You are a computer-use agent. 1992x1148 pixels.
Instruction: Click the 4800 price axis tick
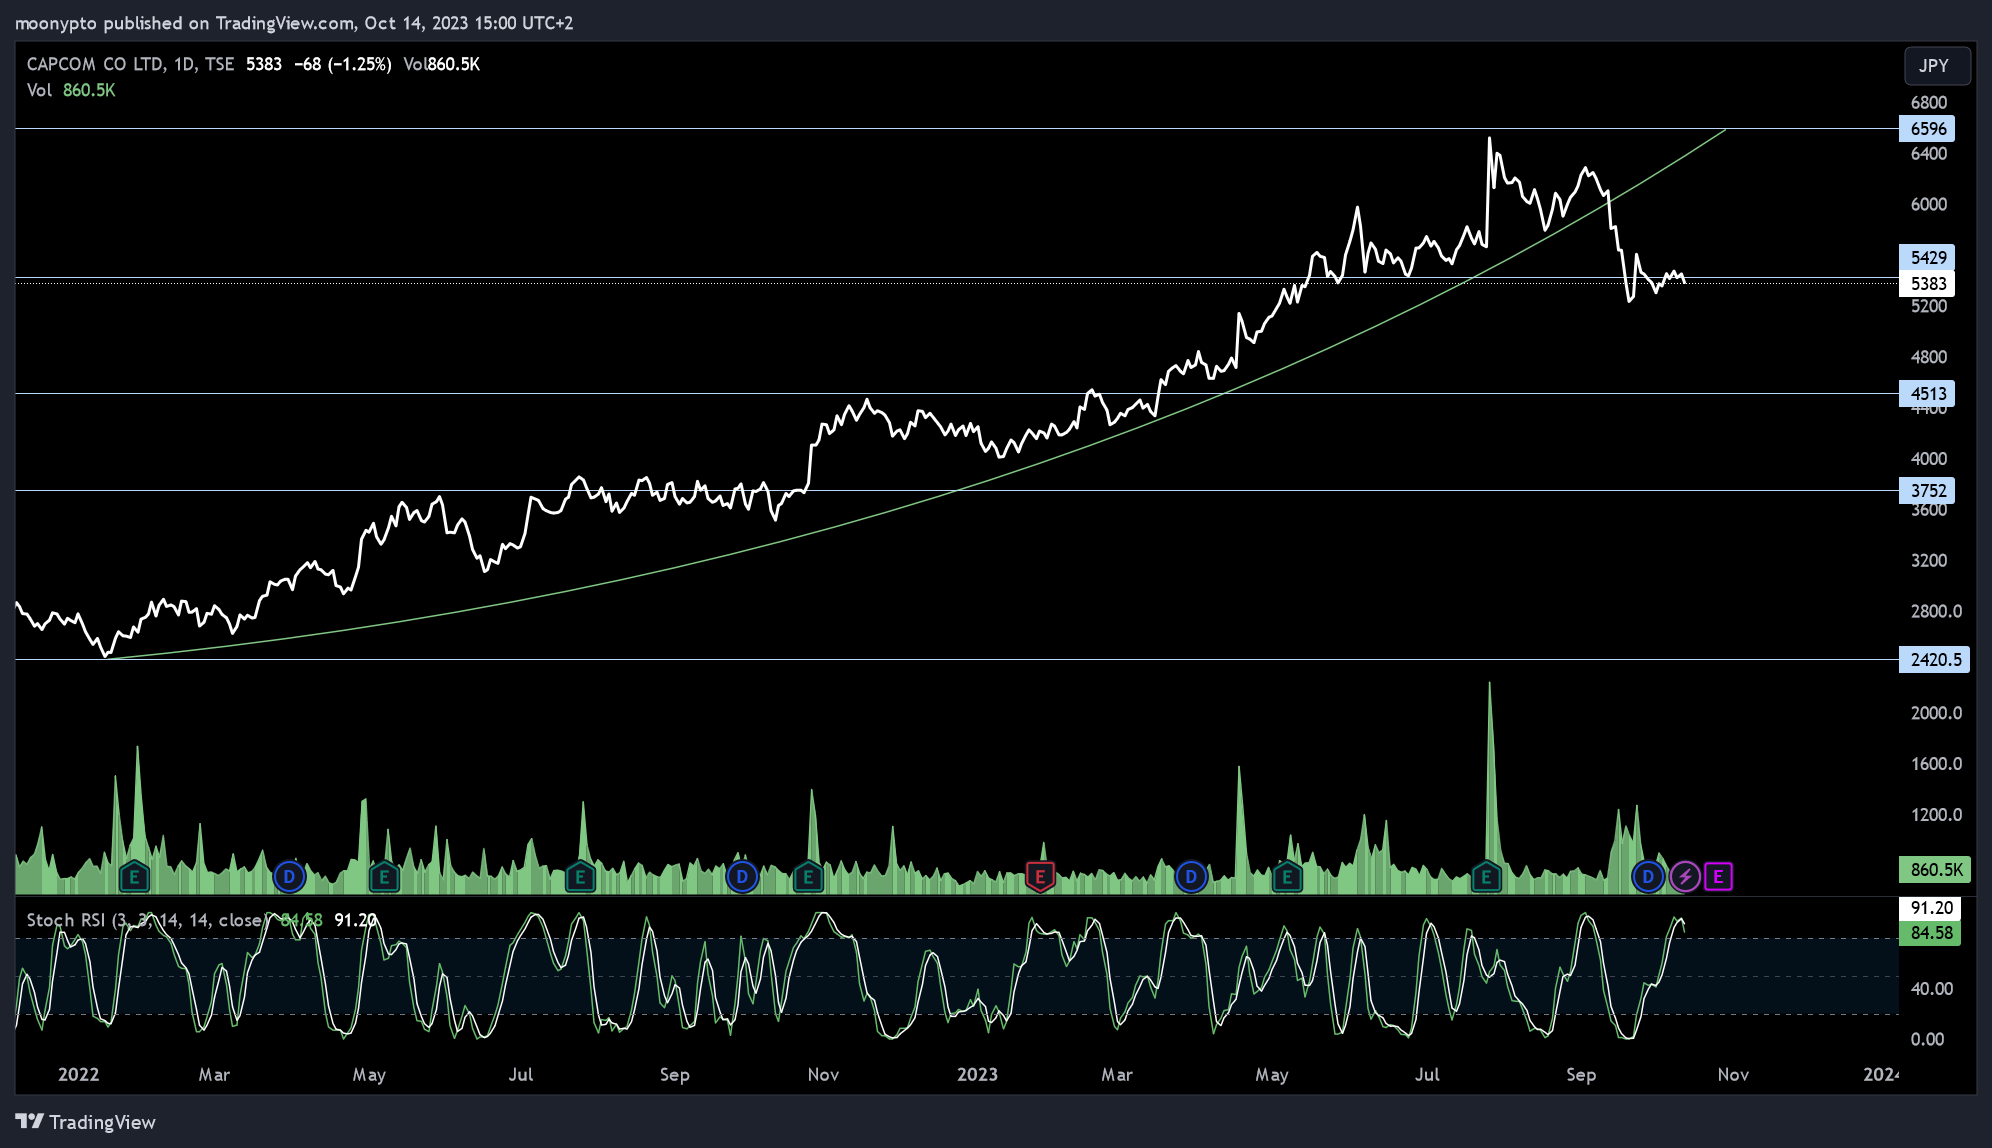(1929, 357)
